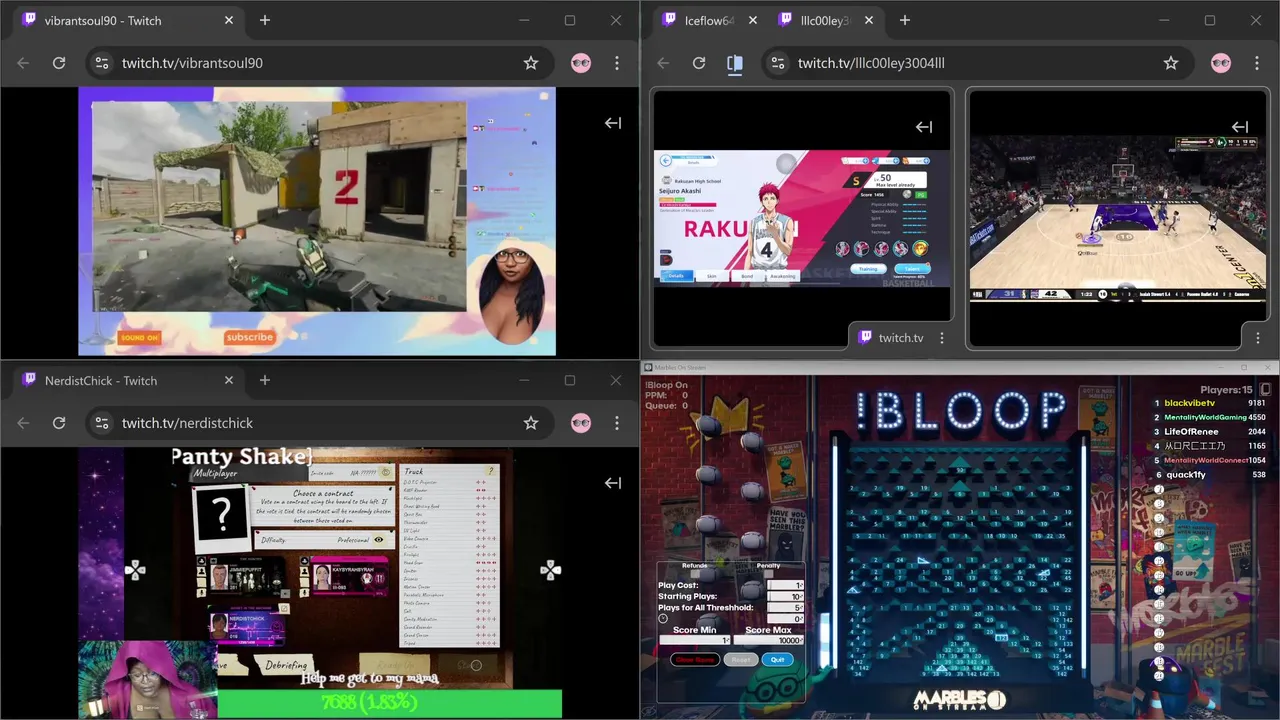
Task: Click back arrow in Seijuro Akashi game screen
Action: [x=665, y=160]
